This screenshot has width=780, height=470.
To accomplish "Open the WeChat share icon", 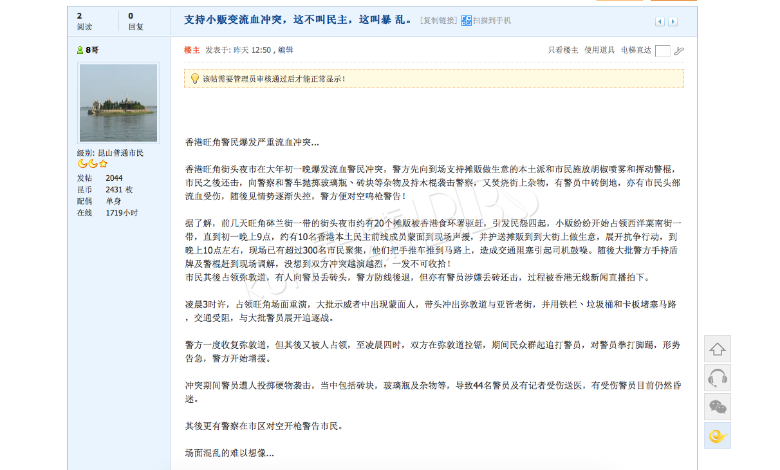I will pyautogui.click(x=717, y=406).
